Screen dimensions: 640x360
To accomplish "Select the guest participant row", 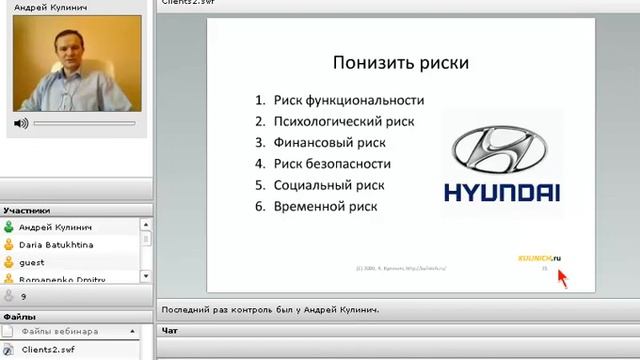I will (x=70, y=262).
